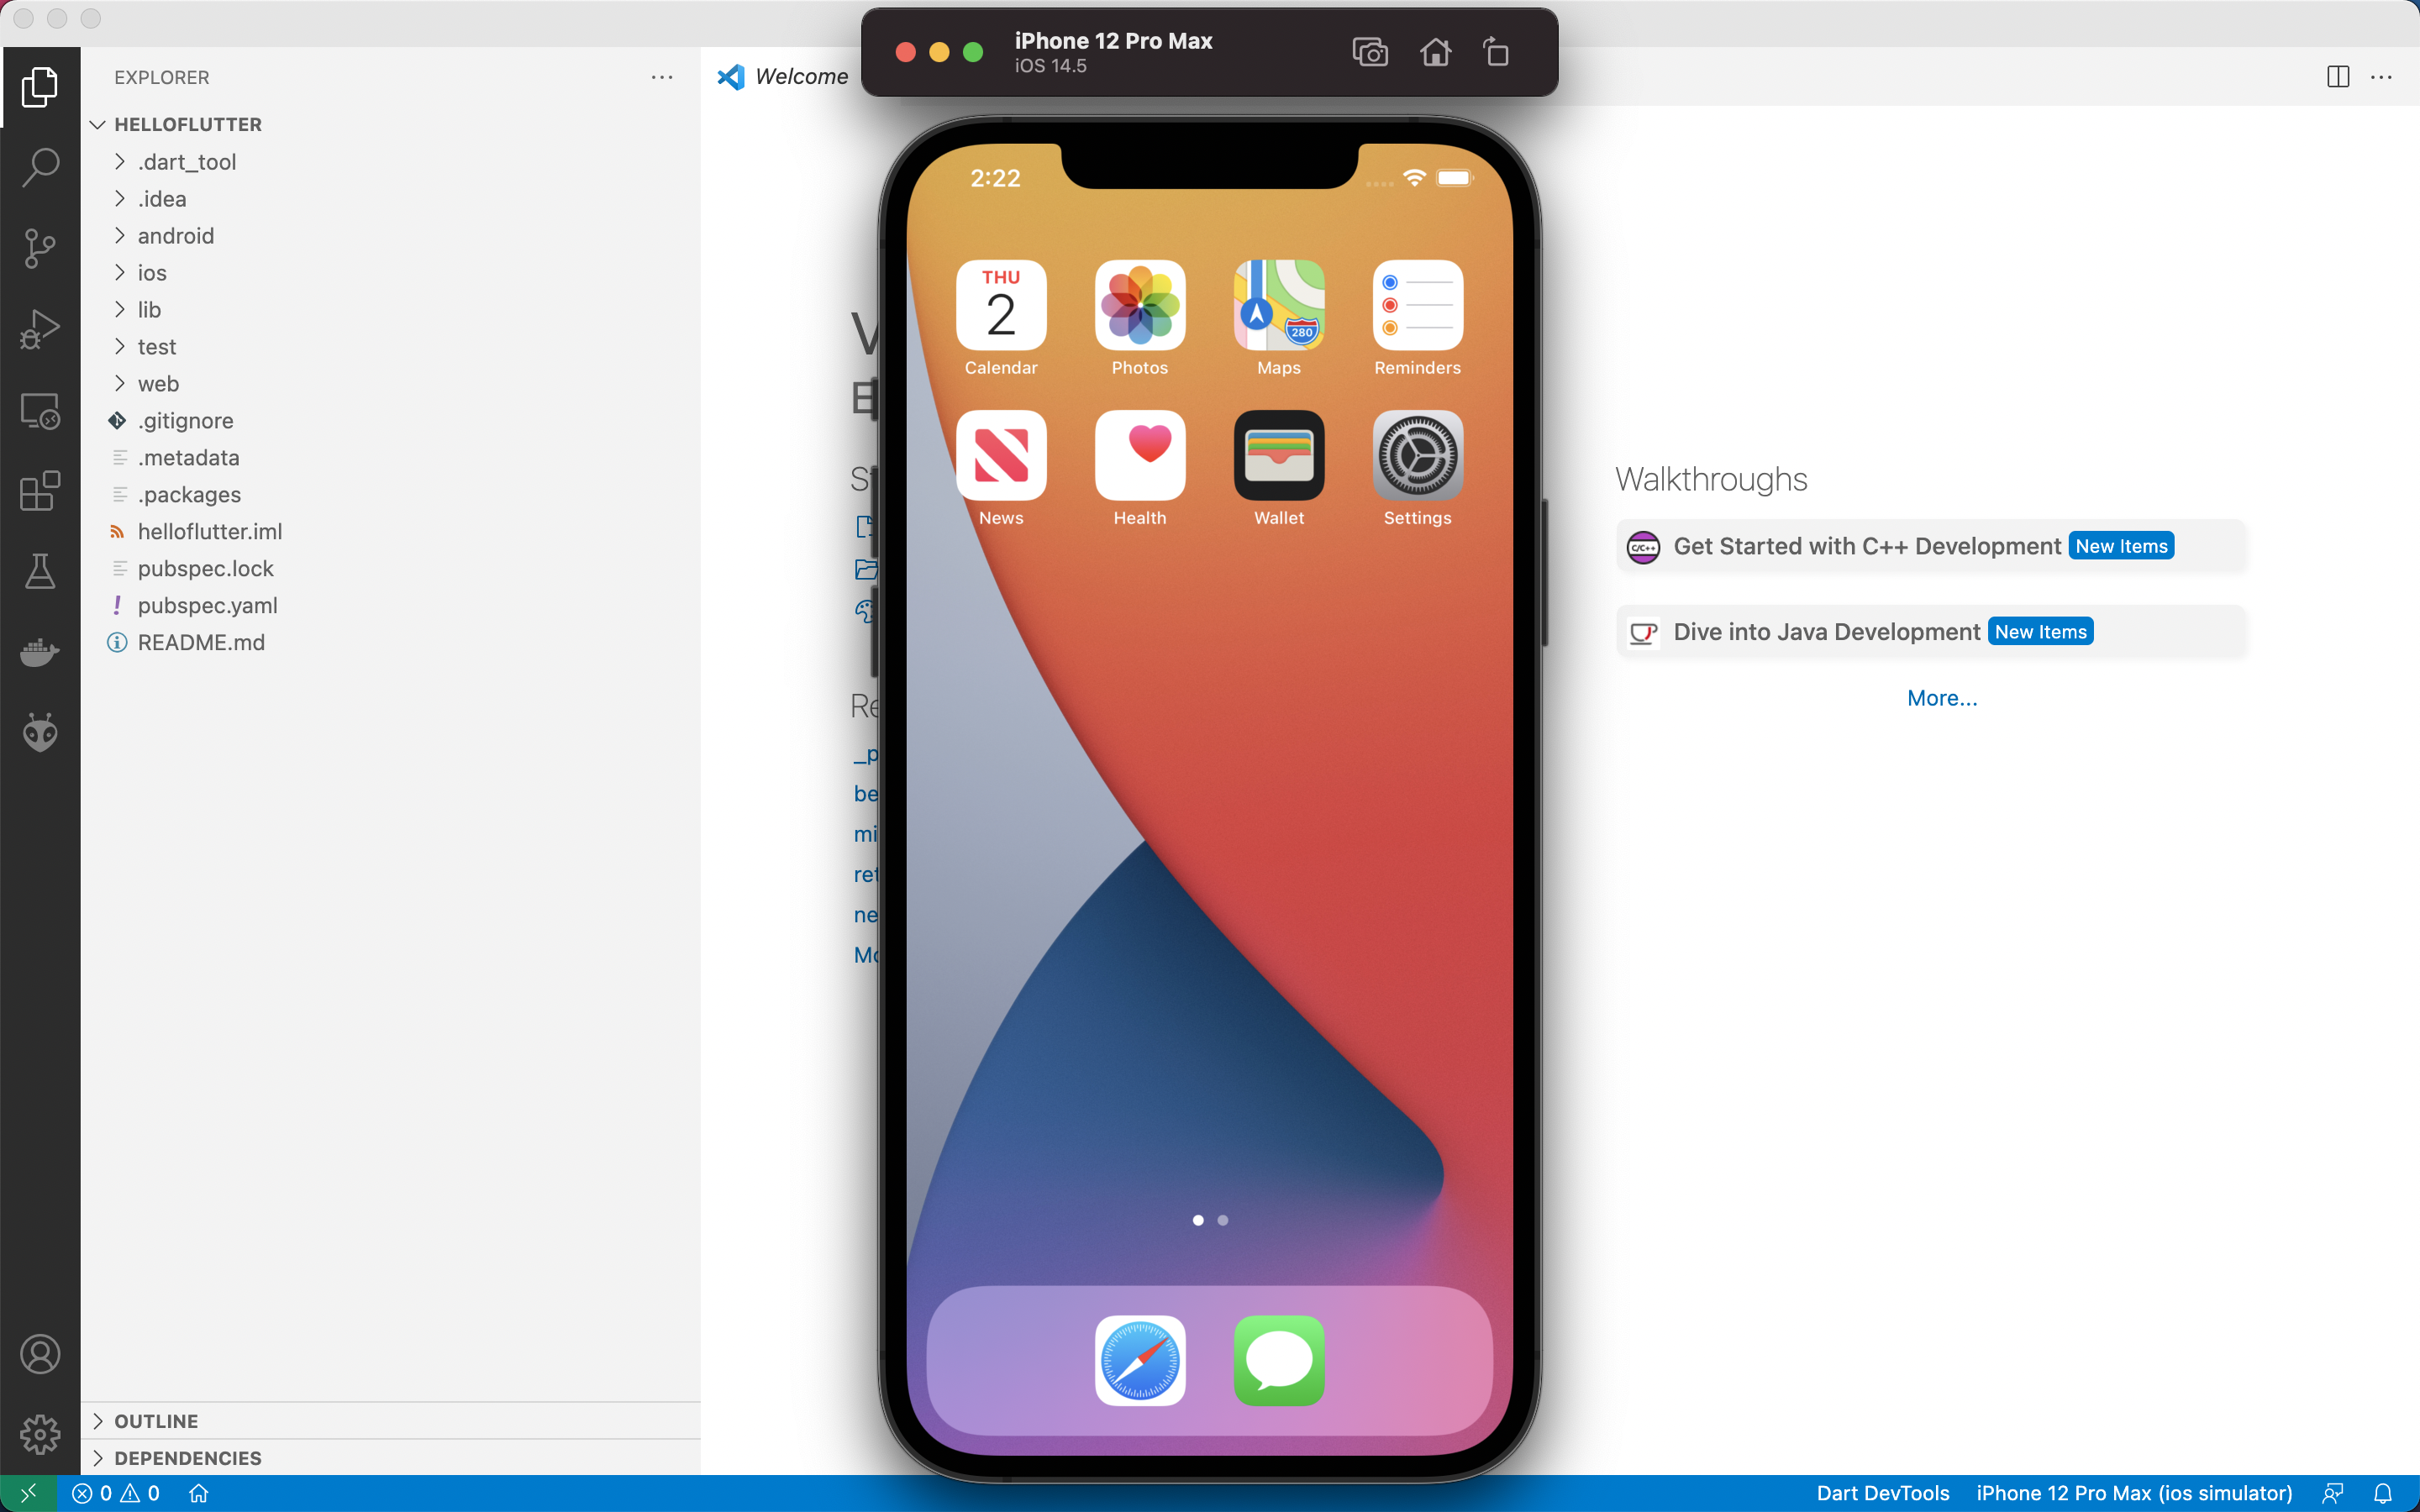
Task: Open the Extensions view
Action: click(40, 491)
